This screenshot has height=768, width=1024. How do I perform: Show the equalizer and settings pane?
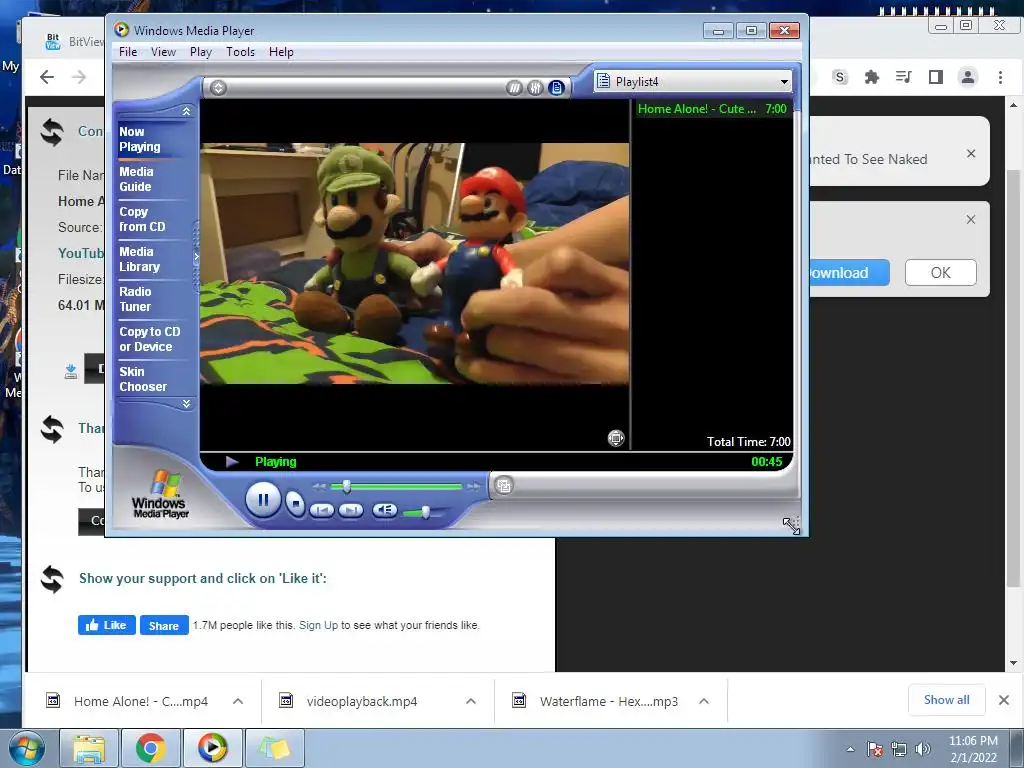click(x=535, y=88)
